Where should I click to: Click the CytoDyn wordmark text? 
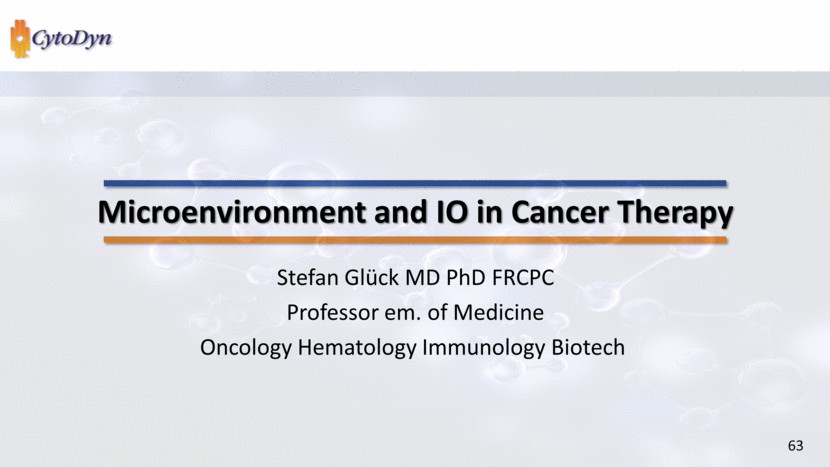pos(73,40)
